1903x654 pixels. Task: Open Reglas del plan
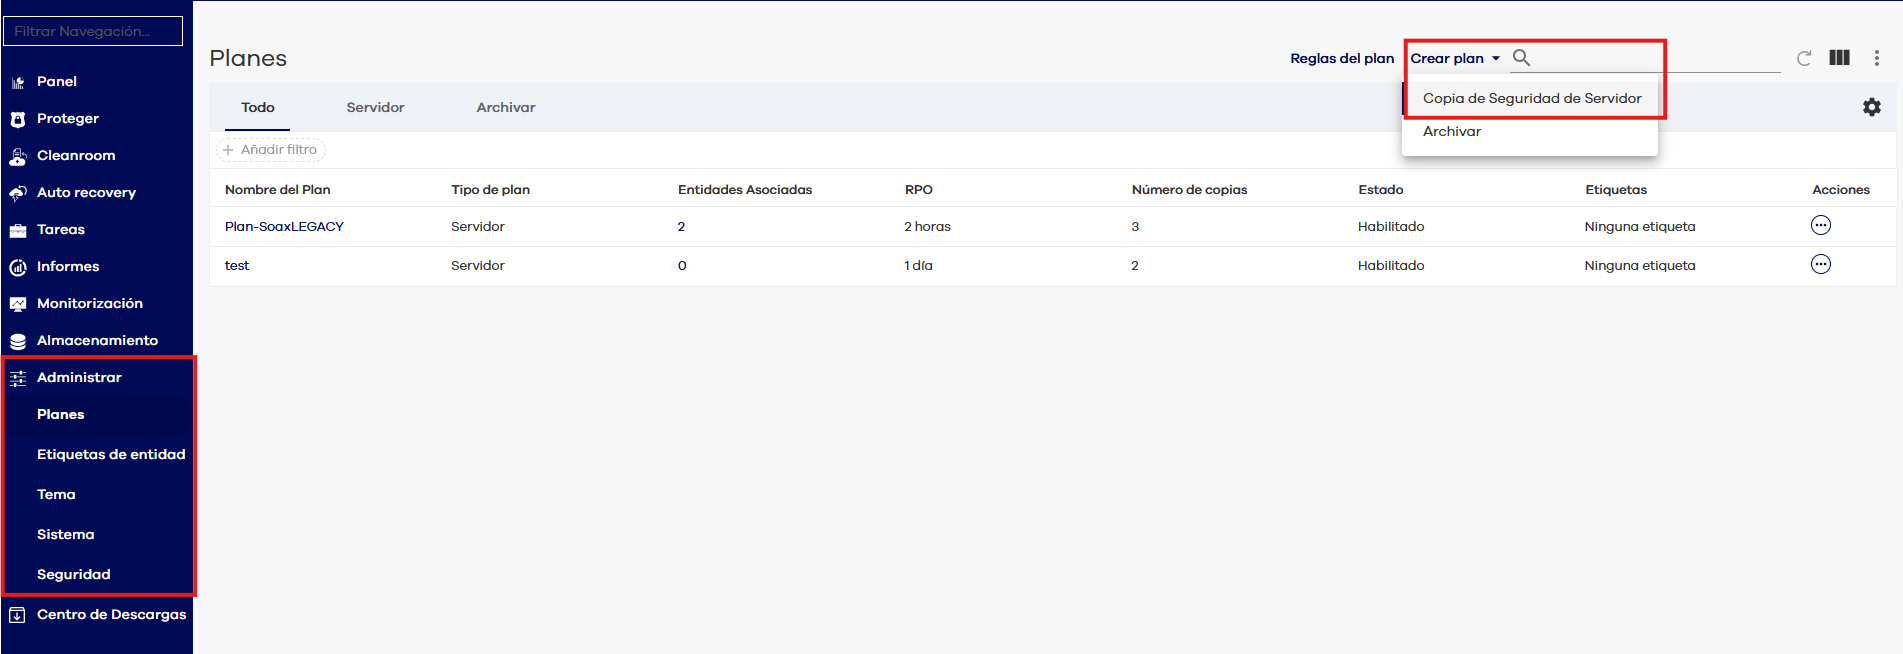pyautogui.click(x=1341, y=58)
